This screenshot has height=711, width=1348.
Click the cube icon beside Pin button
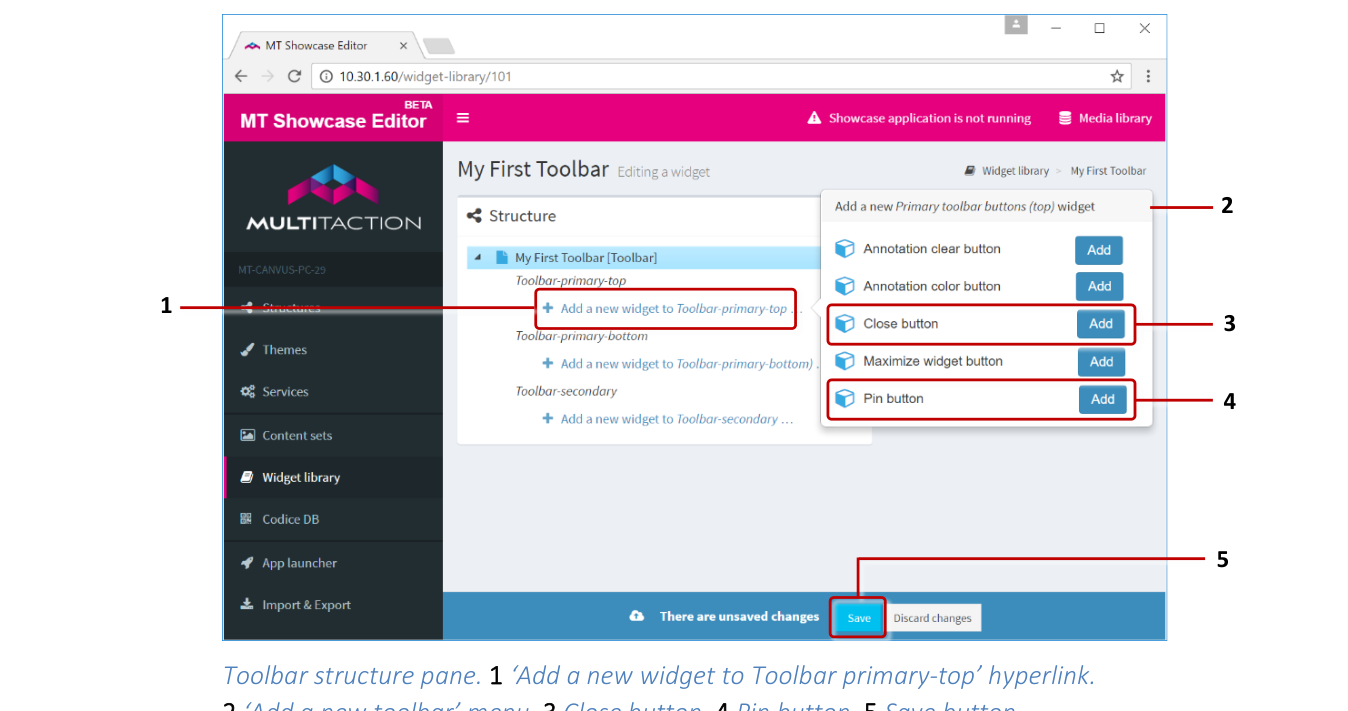click(x=845, y=398)
